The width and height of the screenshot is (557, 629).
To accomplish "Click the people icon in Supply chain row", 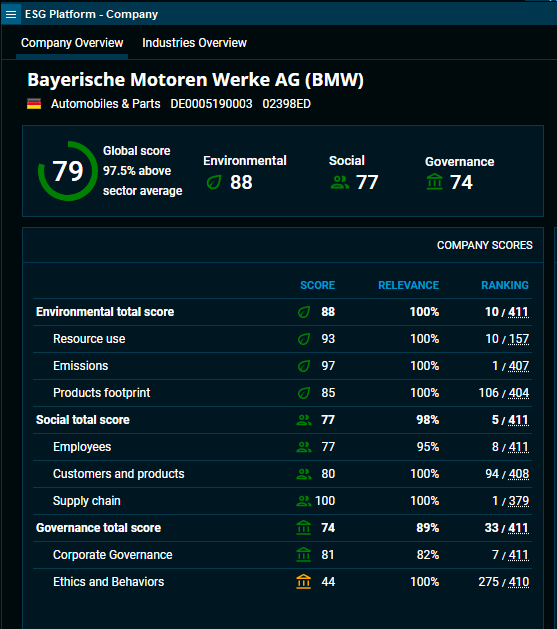I will coord(304,501).
